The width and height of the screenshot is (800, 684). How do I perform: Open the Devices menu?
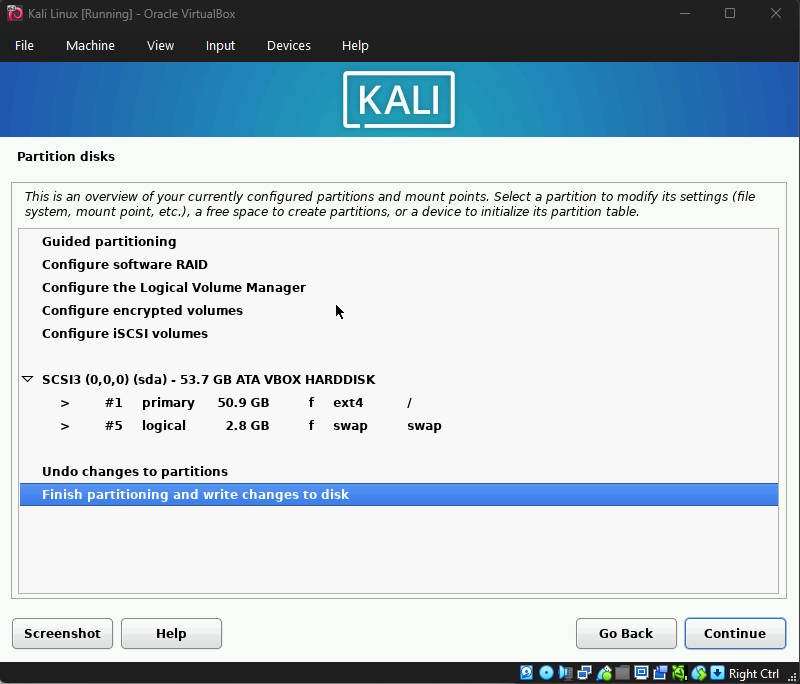coord(288,46)
